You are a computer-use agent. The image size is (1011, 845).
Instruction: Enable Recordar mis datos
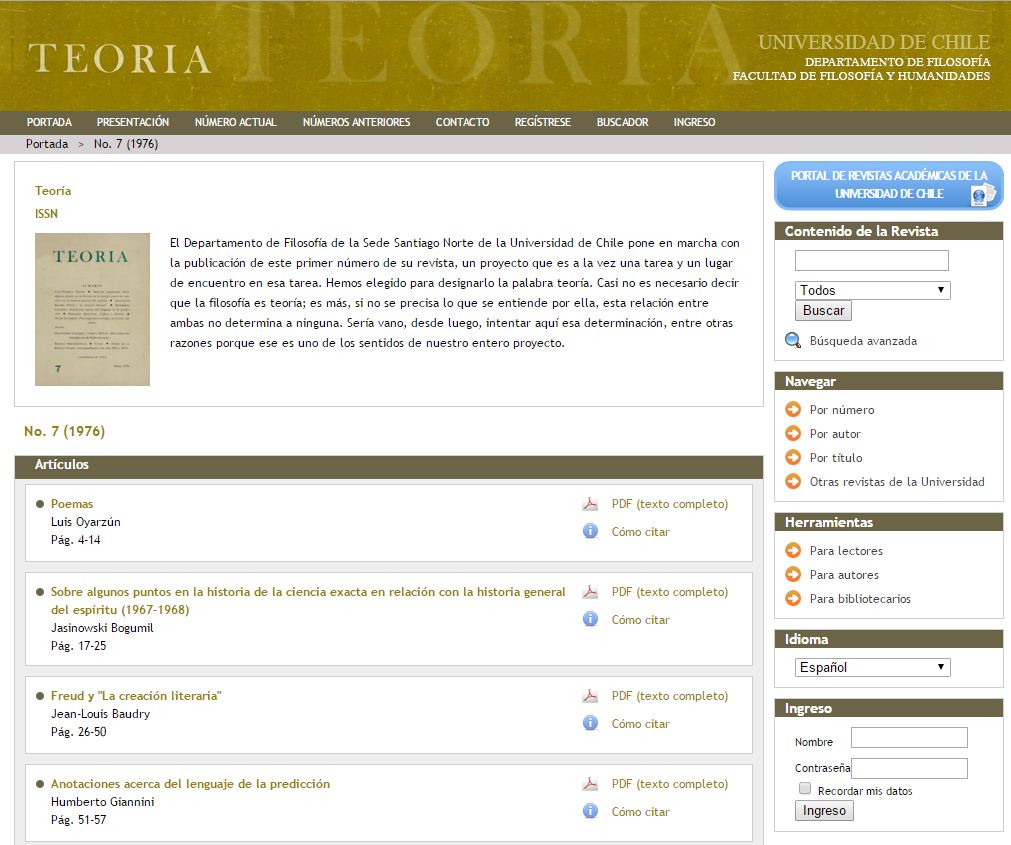tap(805, 788)
